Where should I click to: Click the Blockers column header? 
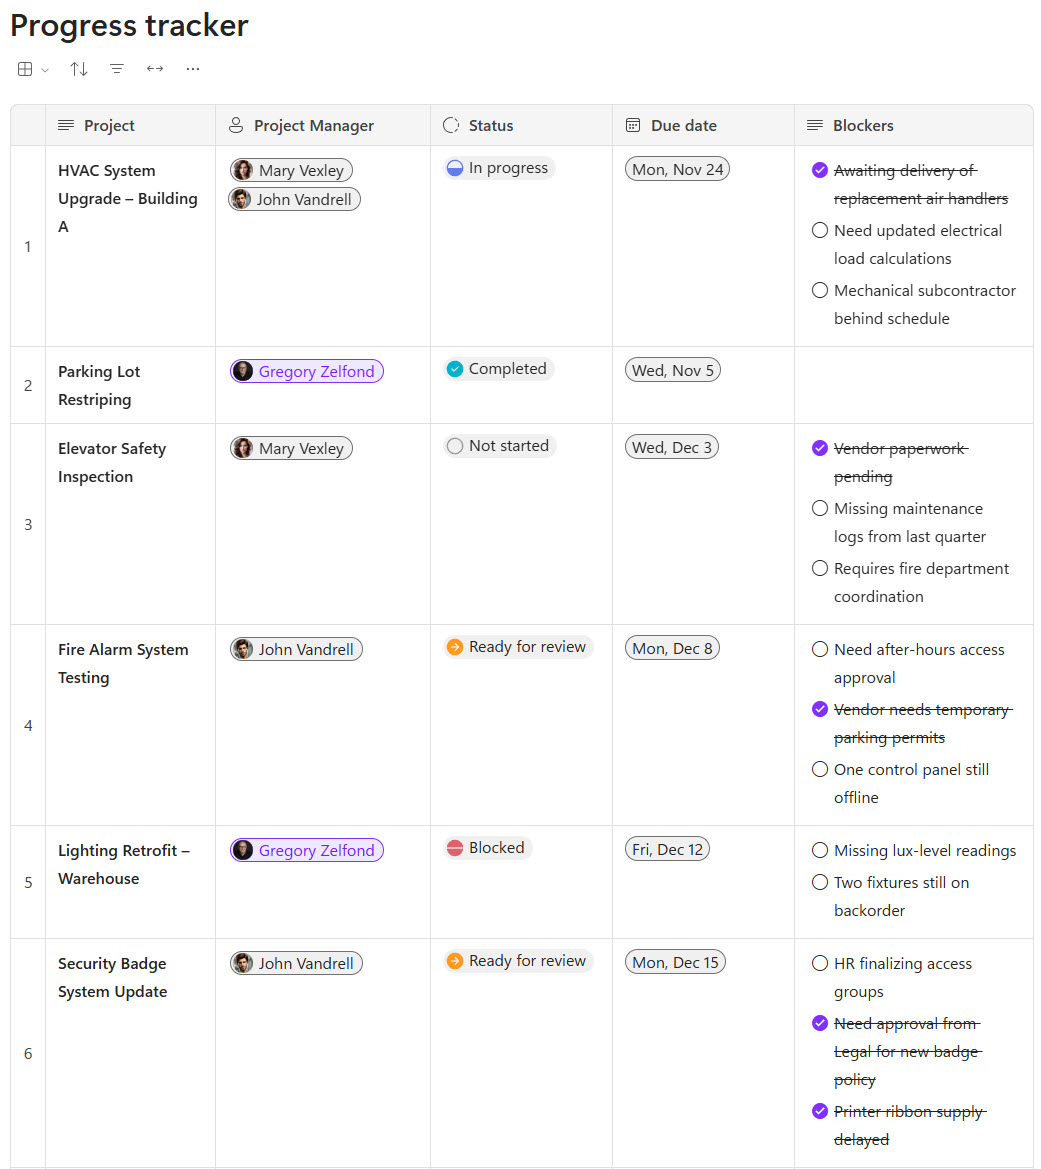[863, 126]
